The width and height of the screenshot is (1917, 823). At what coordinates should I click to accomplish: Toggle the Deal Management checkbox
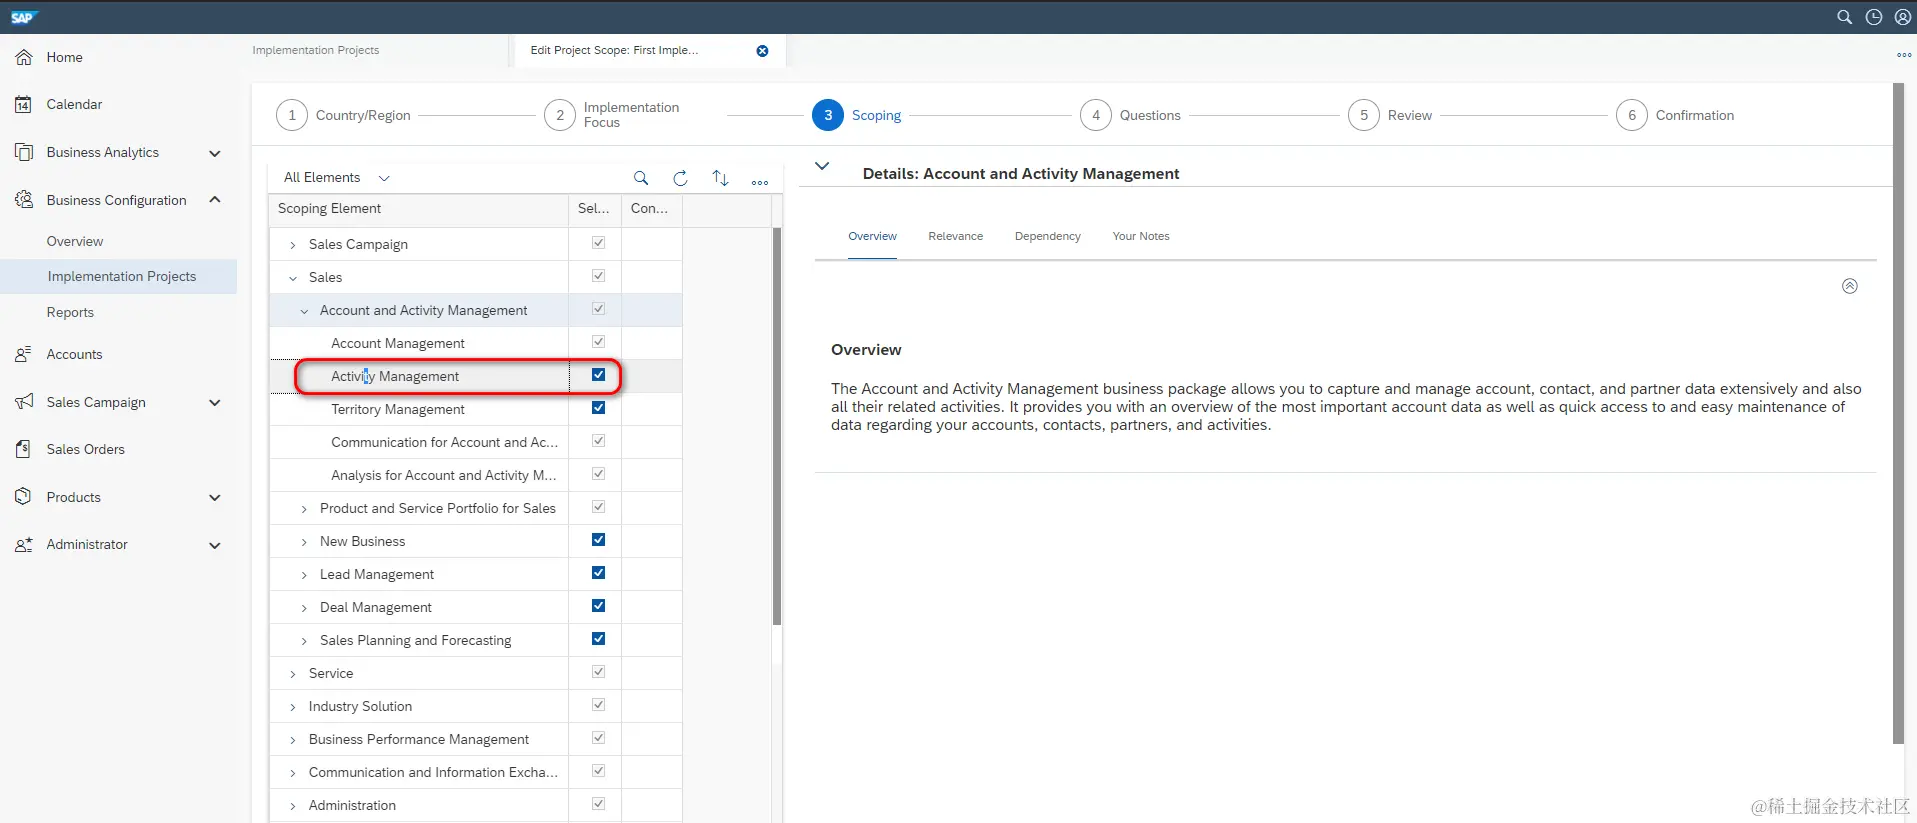point(598,606)
